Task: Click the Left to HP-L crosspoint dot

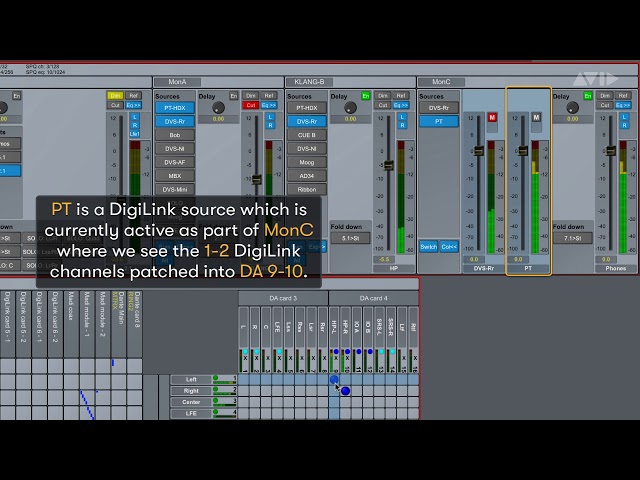Action: tap(334, 380)
